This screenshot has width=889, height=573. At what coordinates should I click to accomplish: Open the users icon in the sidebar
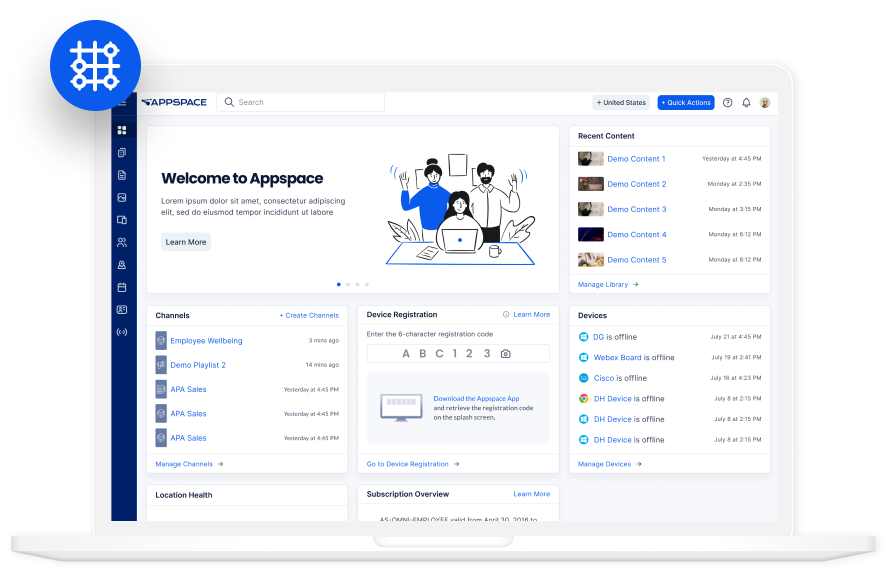pyautogui.click(x=122, y=242)
